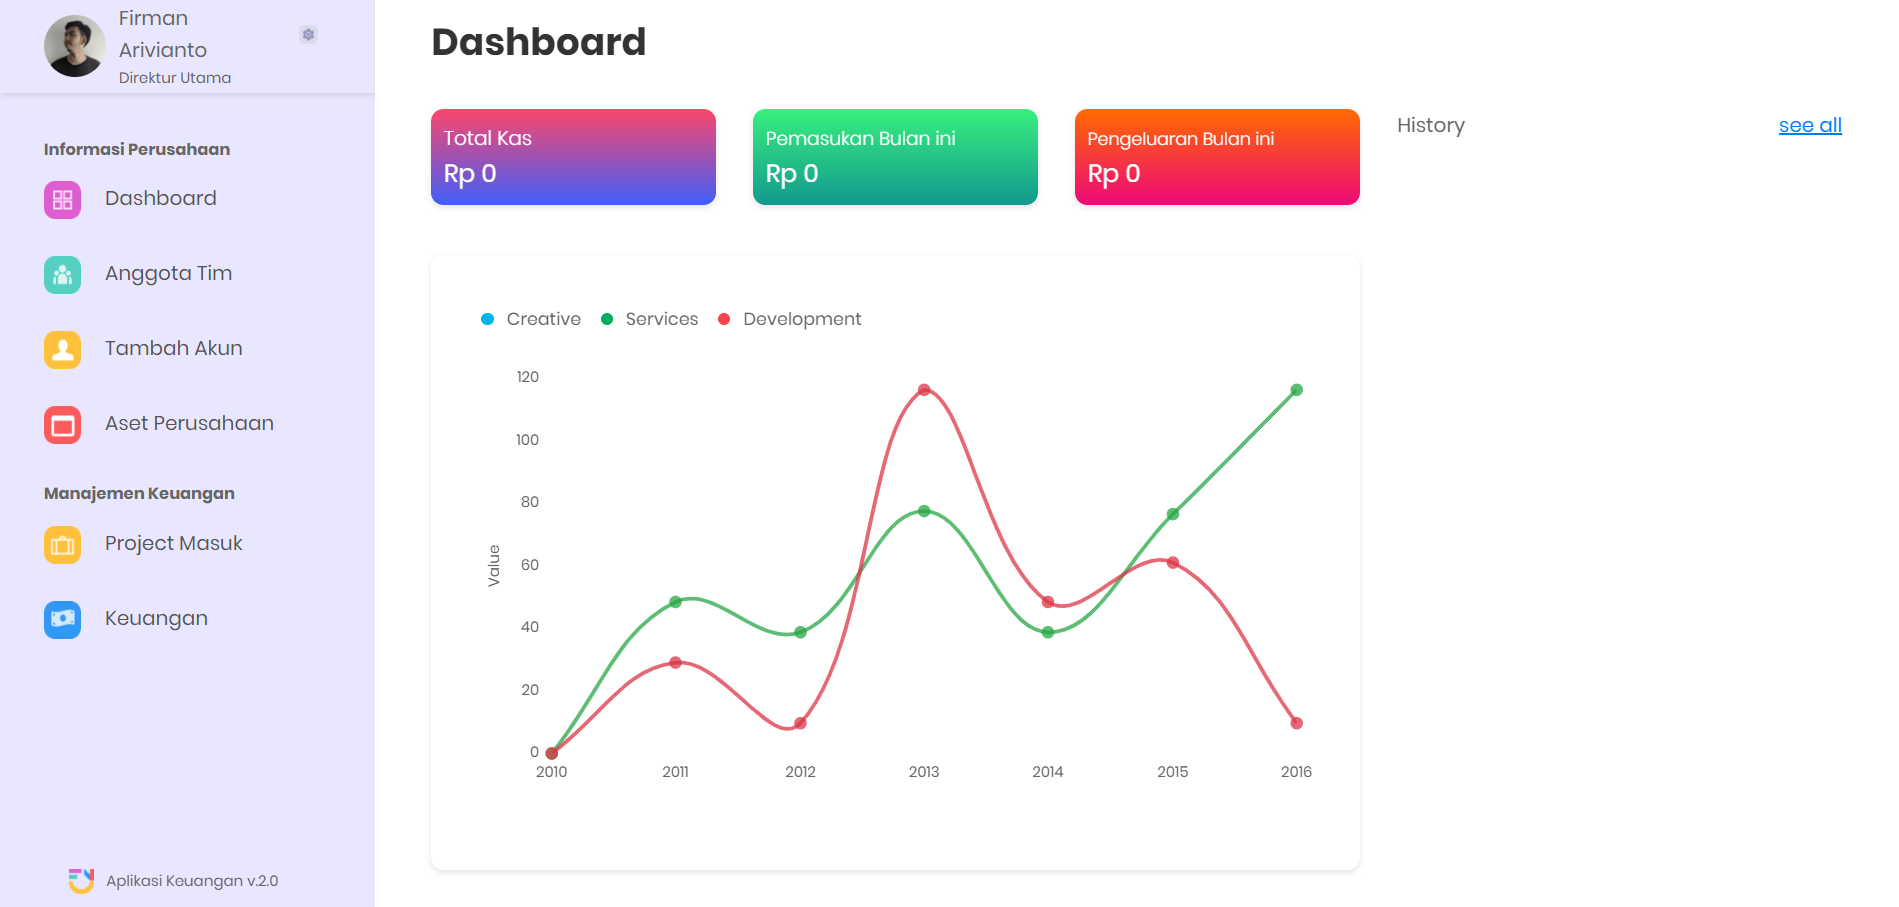Click the yellow Tambah Akun user icon

point(62,350)
